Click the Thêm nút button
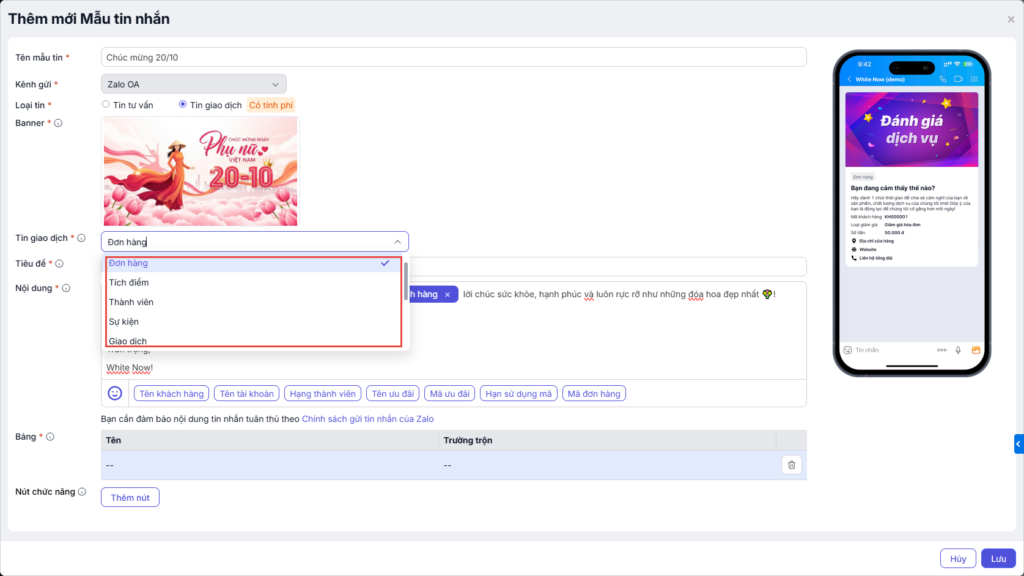The height and width of the screenshot is (576, 1024). coord(130,498)
